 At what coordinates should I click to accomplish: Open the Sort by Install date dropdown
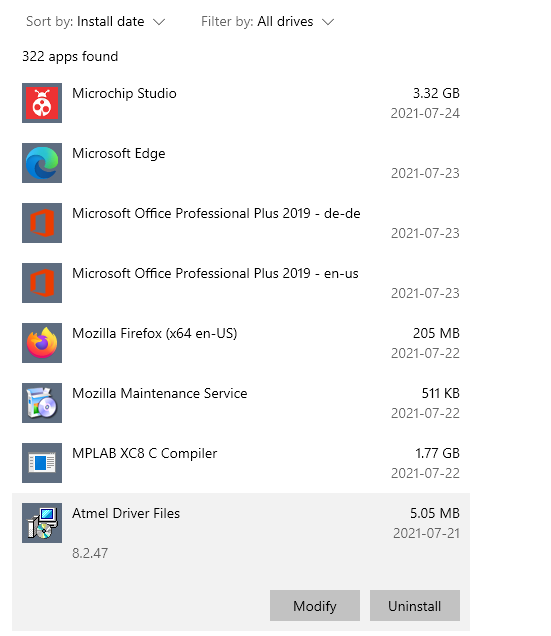coord(96,21)
